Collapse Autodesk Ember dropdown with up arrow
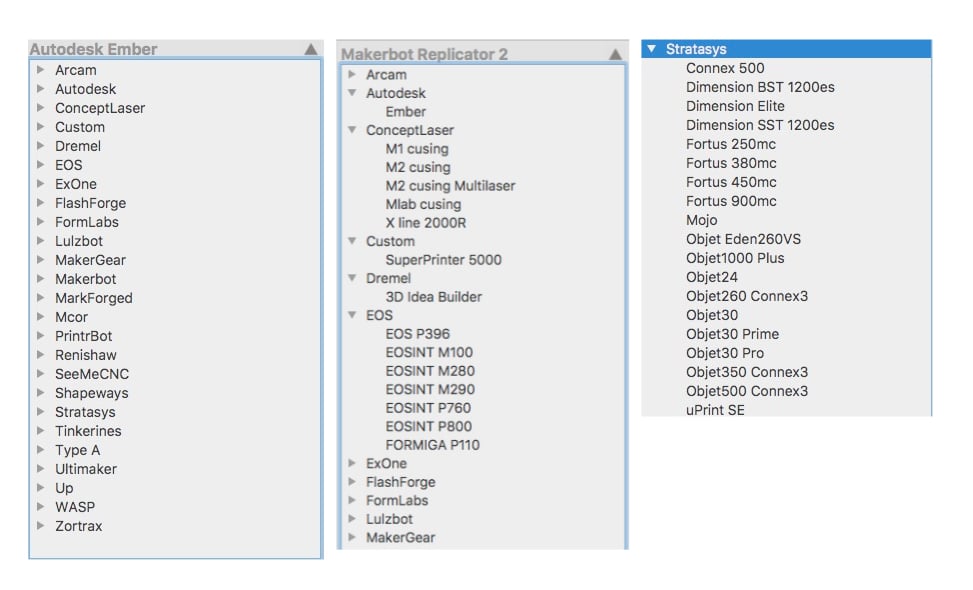973x590 pixels. point(311,49)
